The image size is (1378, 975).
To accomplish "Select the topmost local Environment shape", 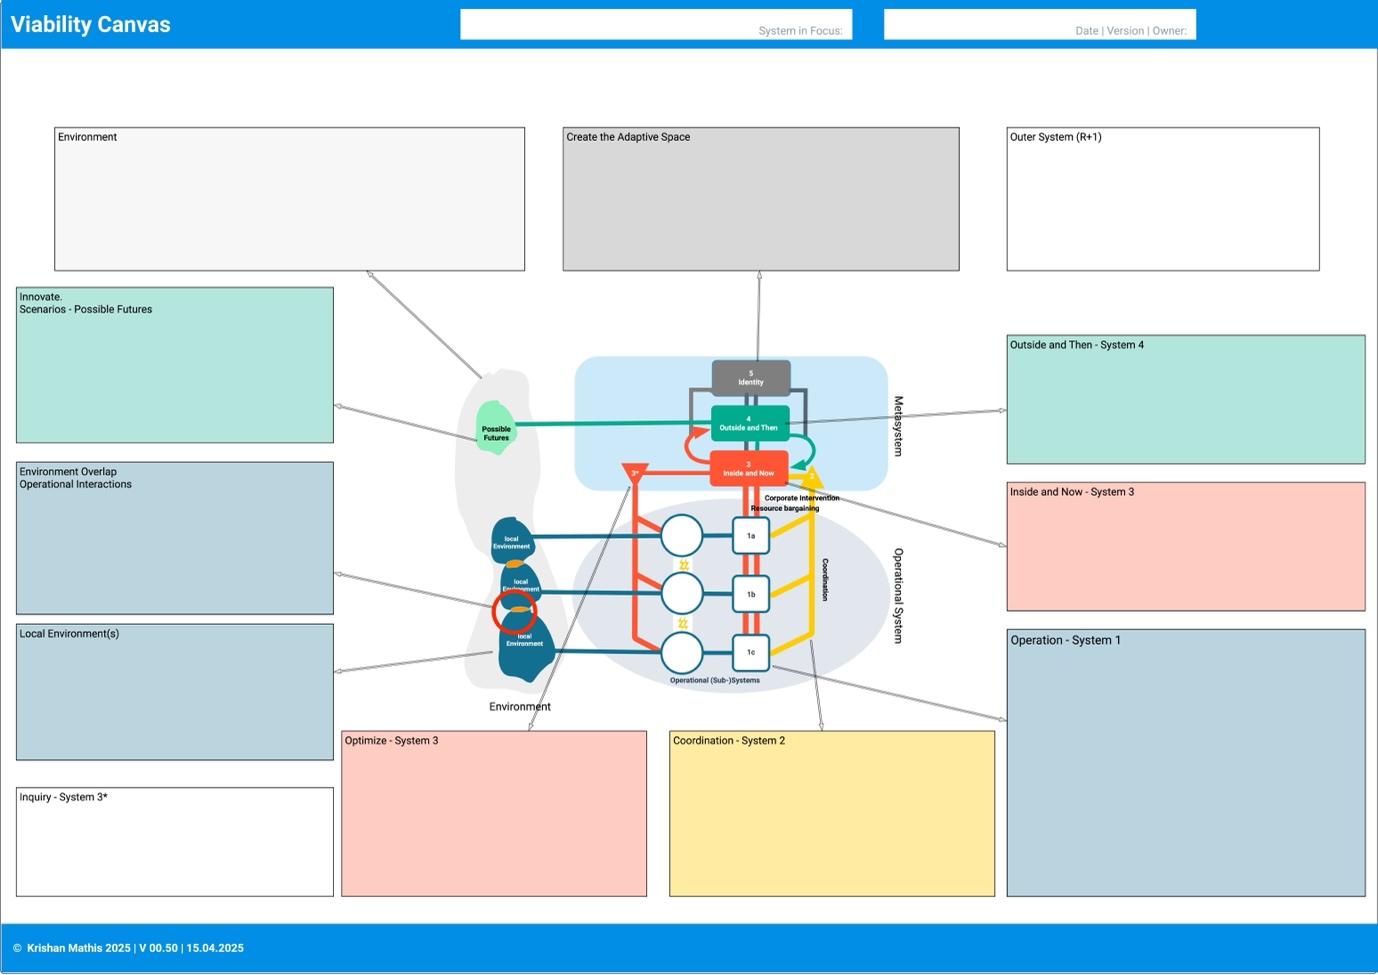I will coord(511,540).
